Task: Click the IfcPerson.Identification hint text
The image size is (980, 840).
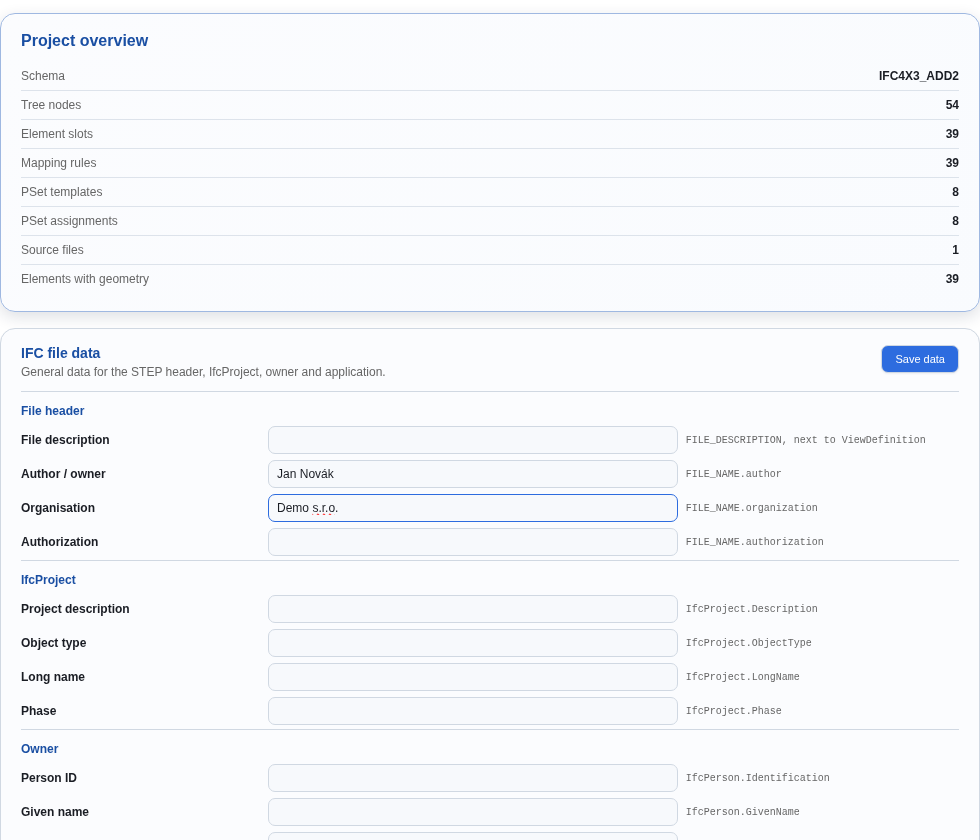Action: click(x=758, y=778)
